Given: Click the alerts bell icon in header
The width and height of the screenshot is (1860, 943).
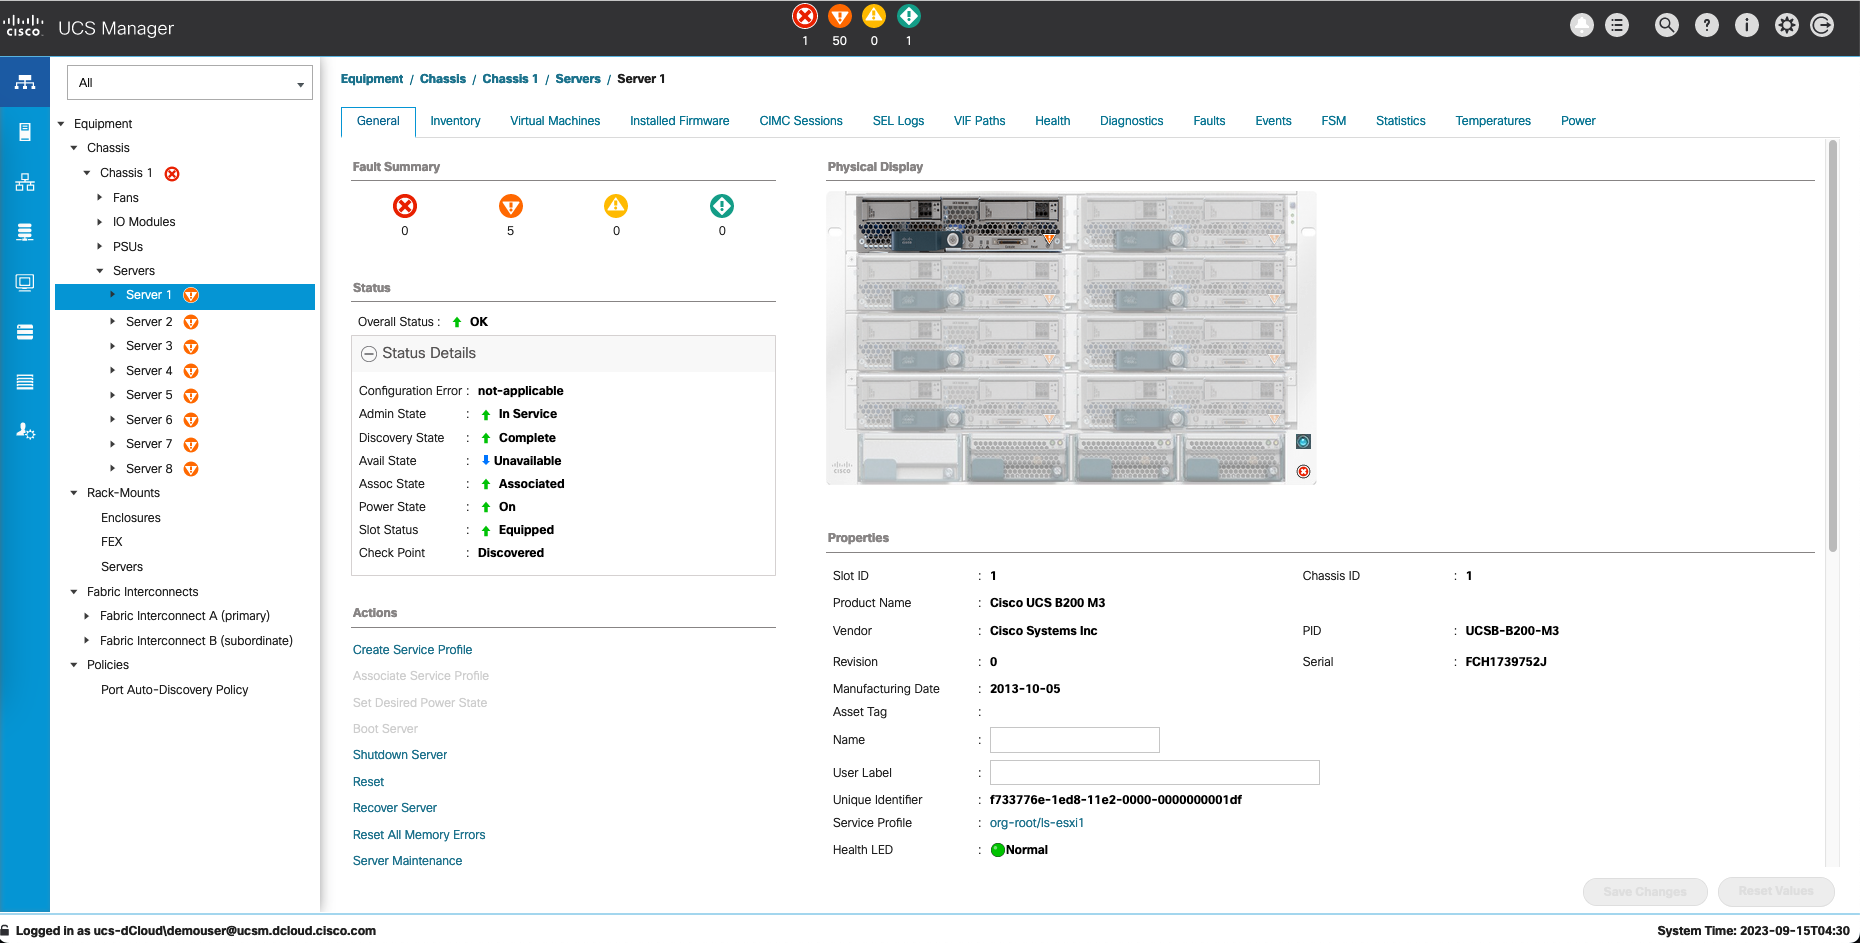Looking at the screenshot, I should pyautogui.click(x=1581, y=26).
